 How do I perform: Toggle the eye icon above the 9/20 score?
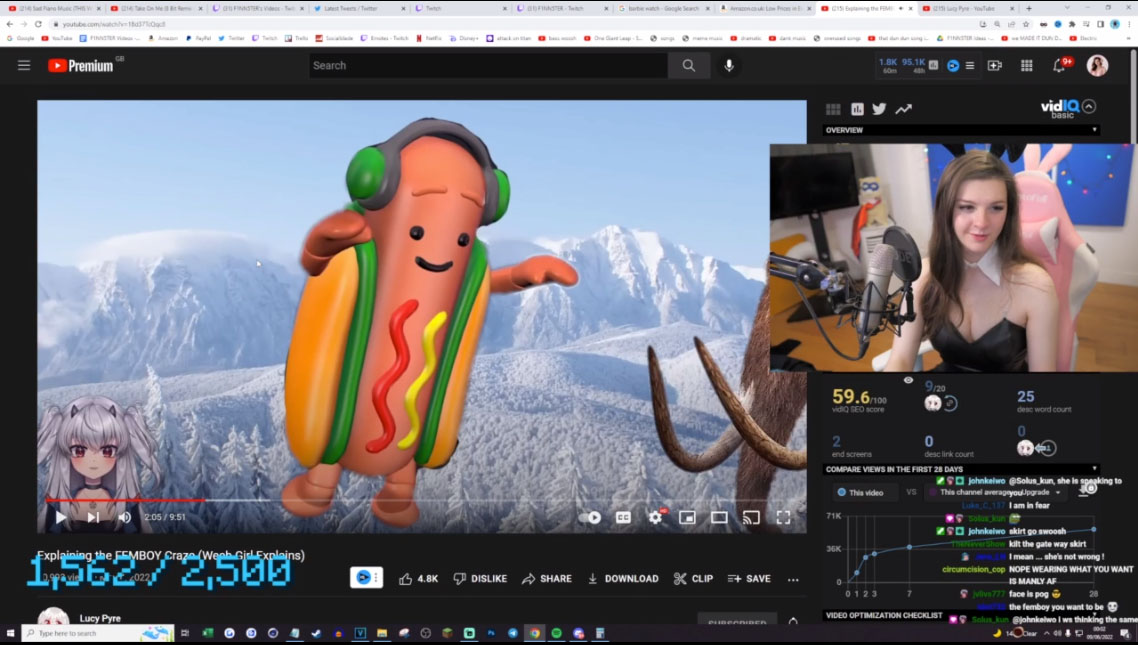click(x=908, y=379)
